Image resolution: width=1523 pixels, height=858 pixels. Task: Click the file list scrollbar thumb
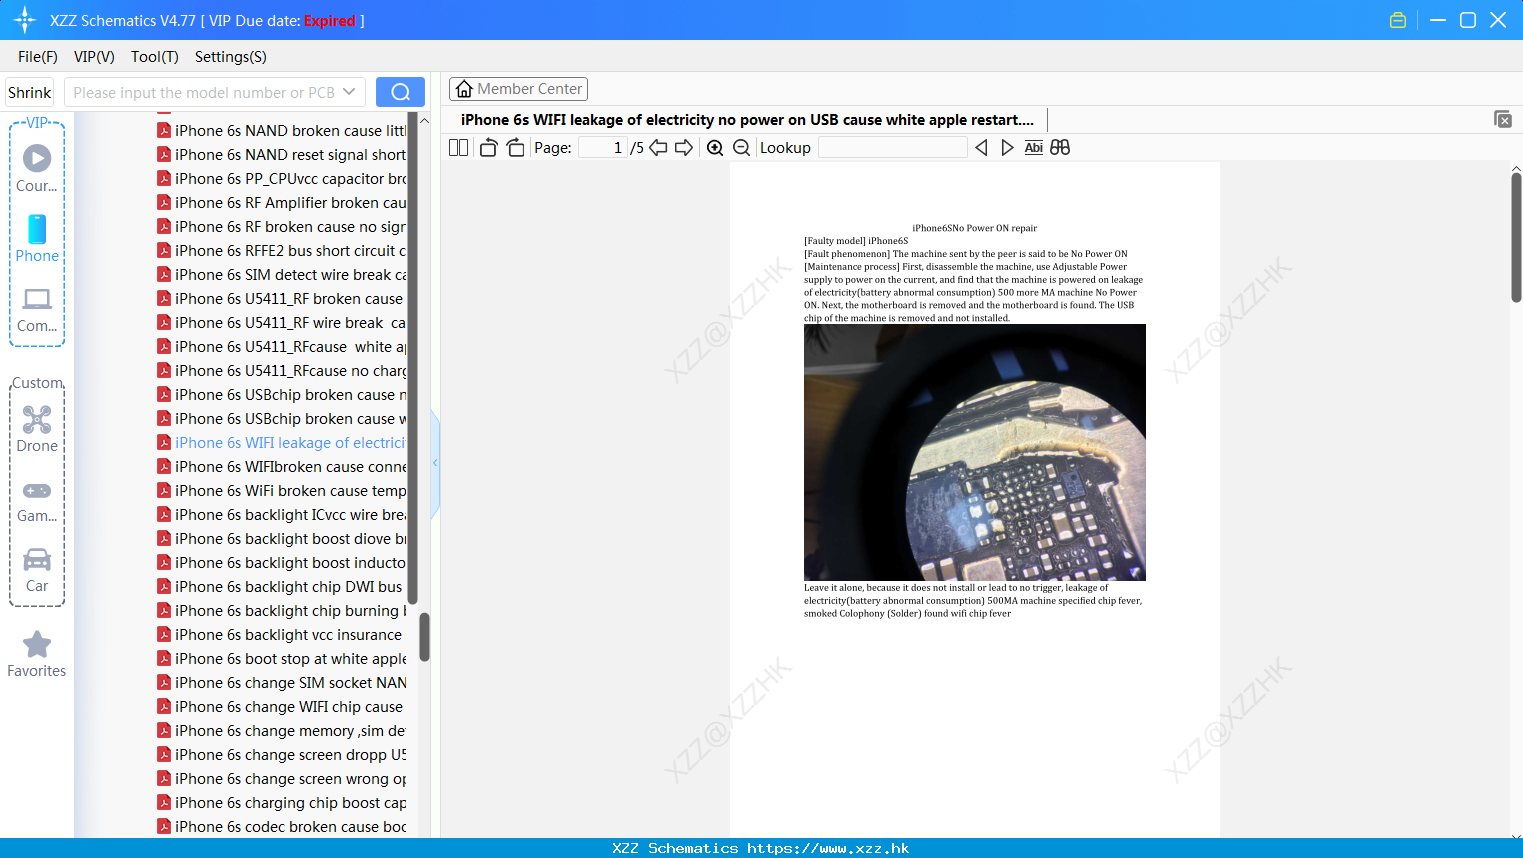[x=424, y=637]
